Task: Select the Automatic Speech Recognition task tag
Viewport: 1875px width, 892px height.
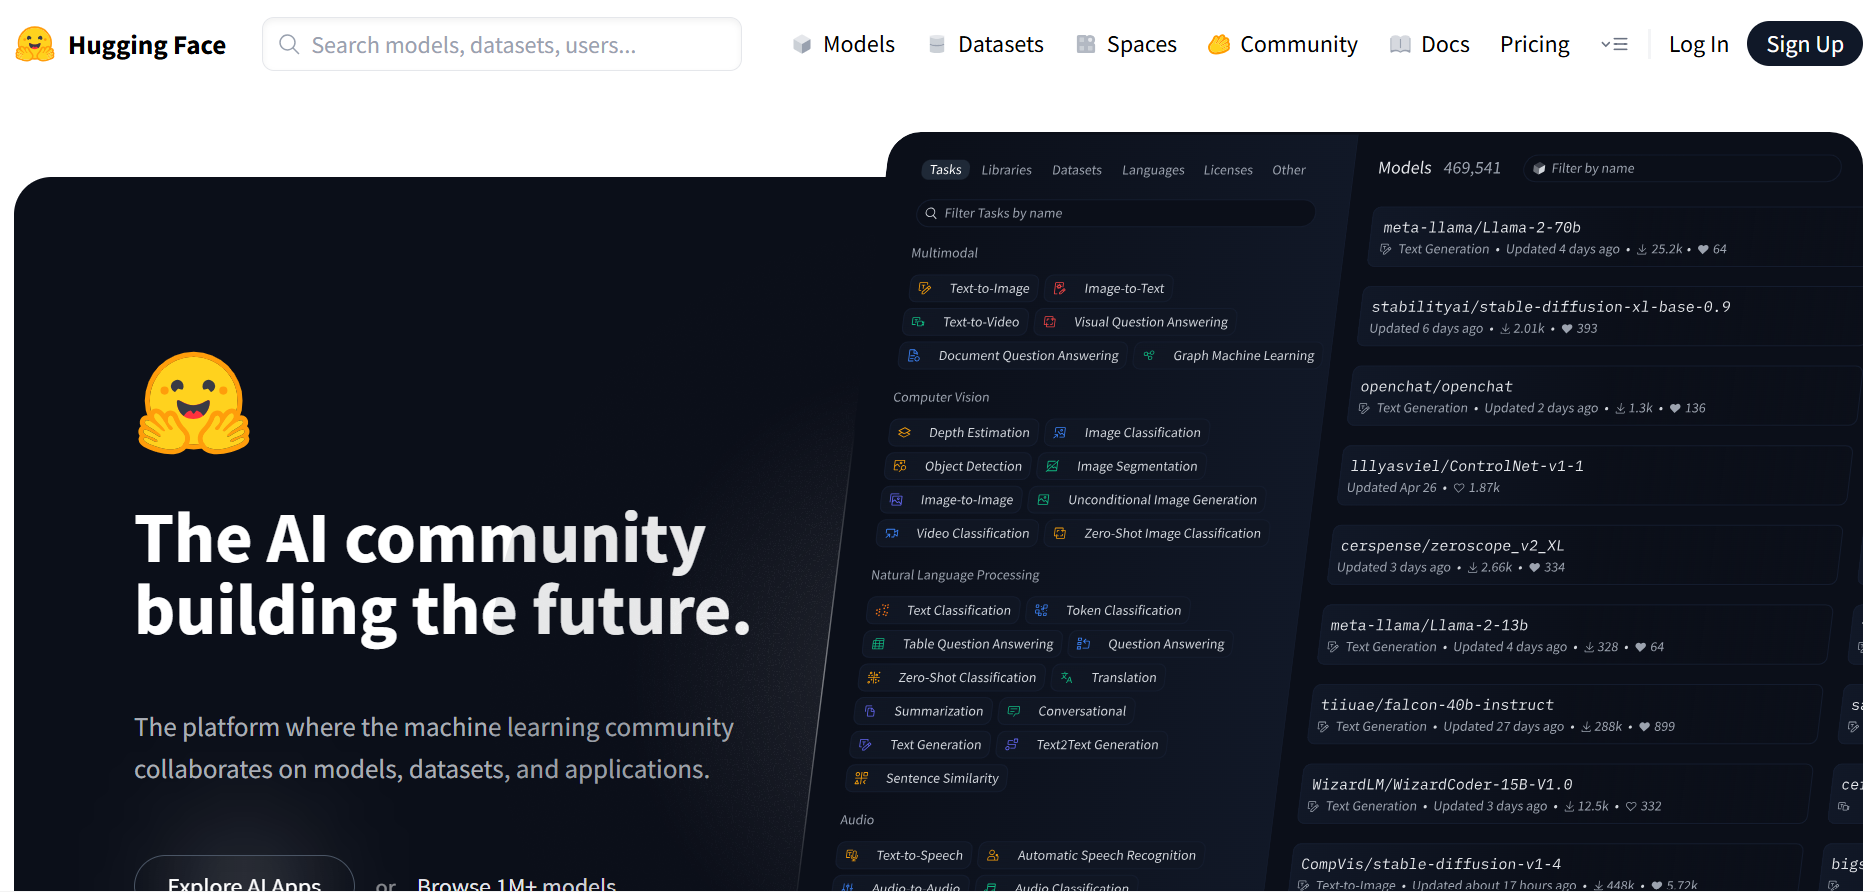Action: point(1090,855)
